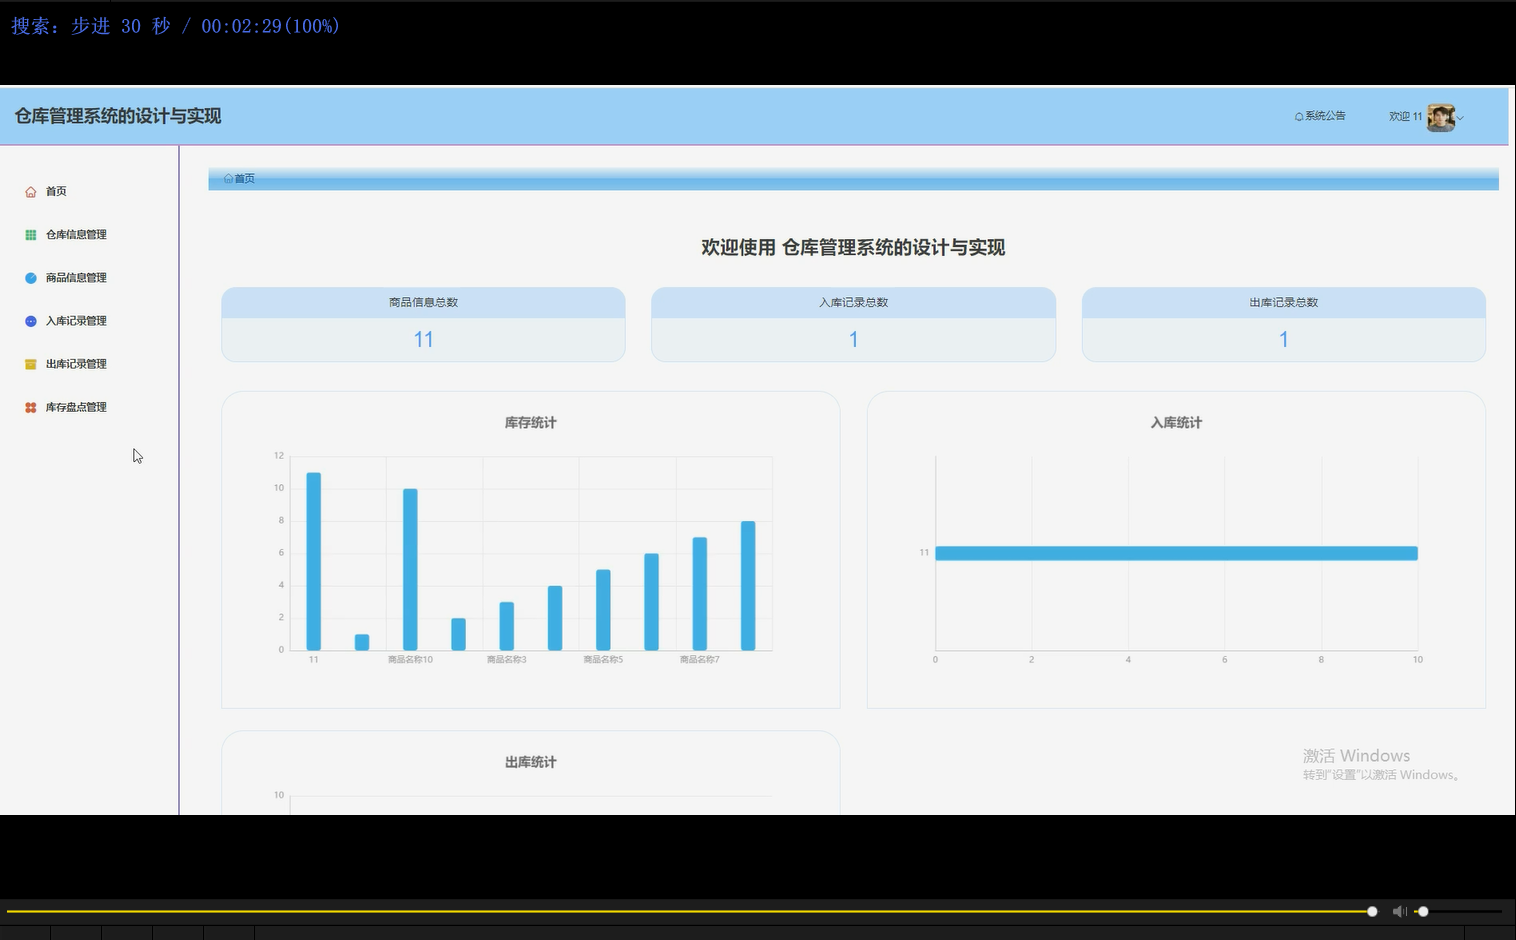Click the 商品信息总数 card
Viewport: 1516px width, 940px height.
pos(423,324)
